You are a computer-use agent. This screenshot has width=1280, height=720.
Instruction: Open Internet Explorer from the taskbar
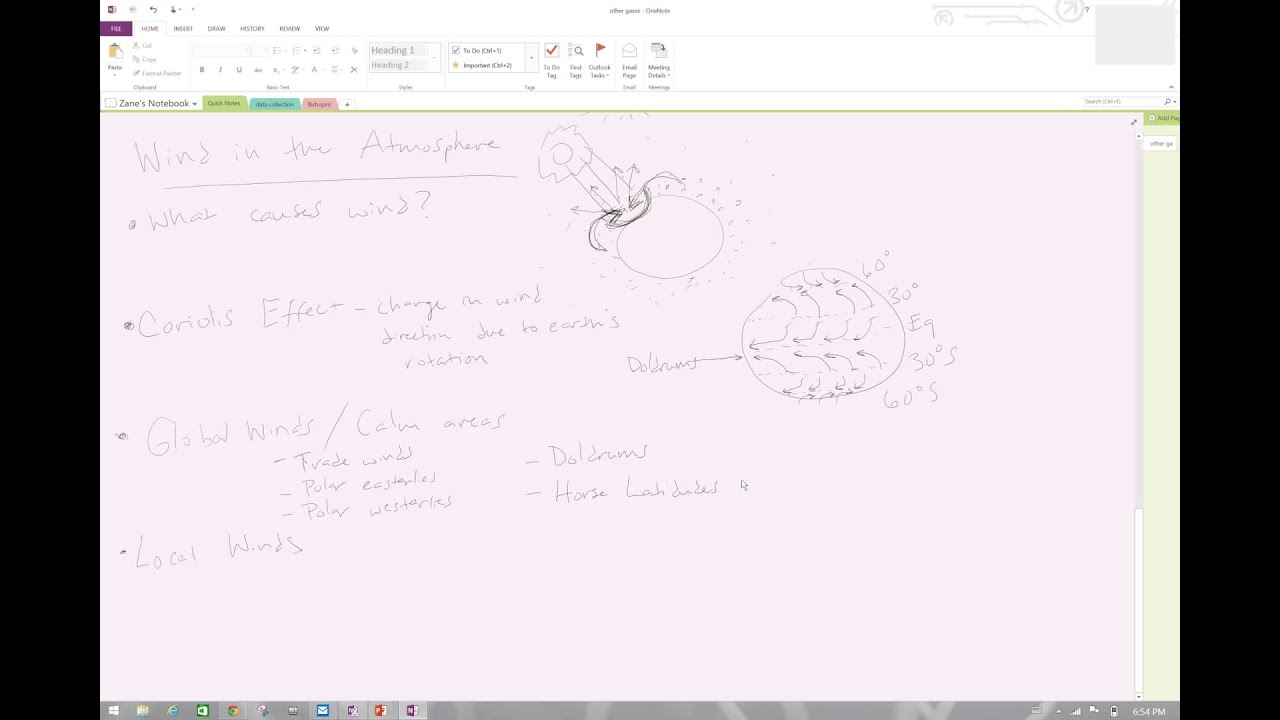point(172,711)
